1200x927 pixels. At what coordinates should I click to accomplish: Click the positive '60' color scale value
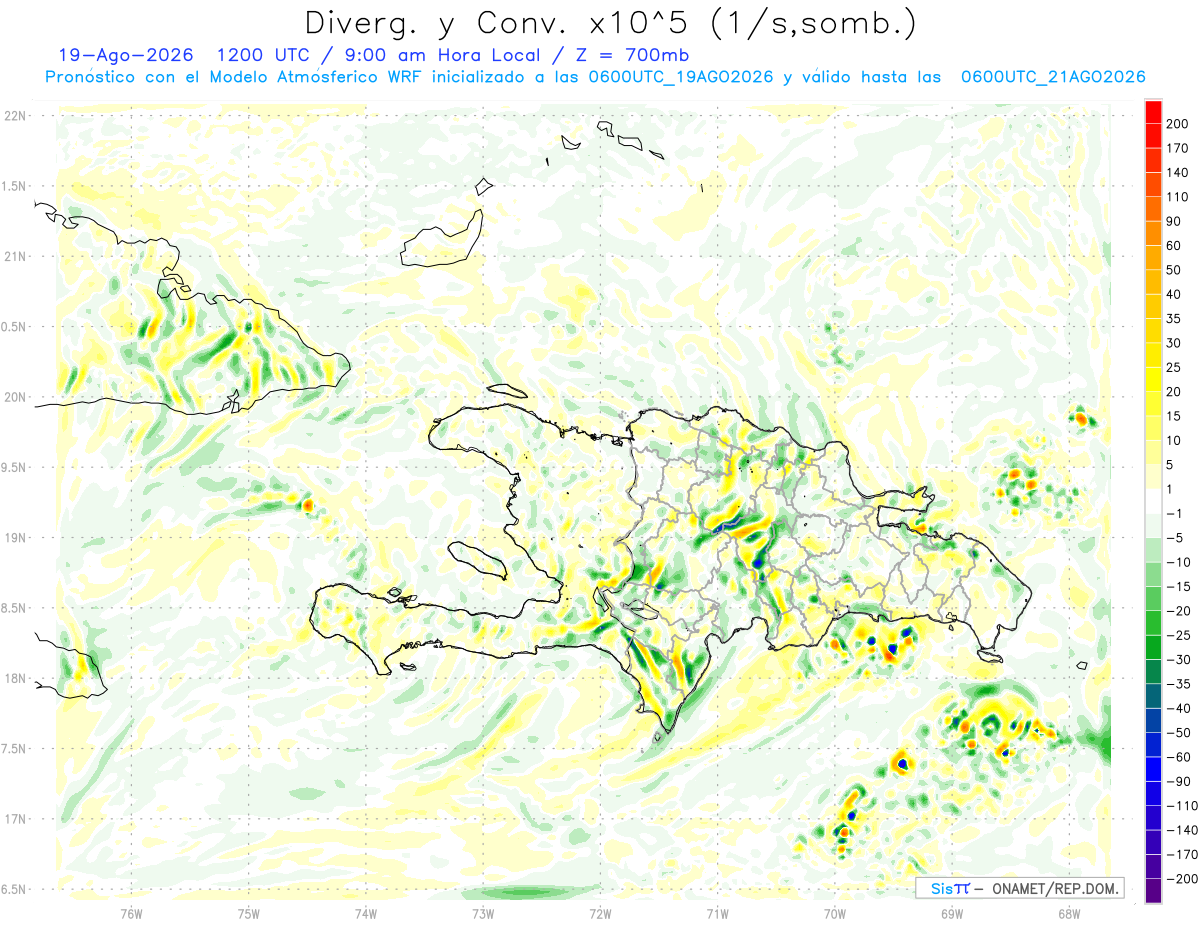tap(1173, 245)
